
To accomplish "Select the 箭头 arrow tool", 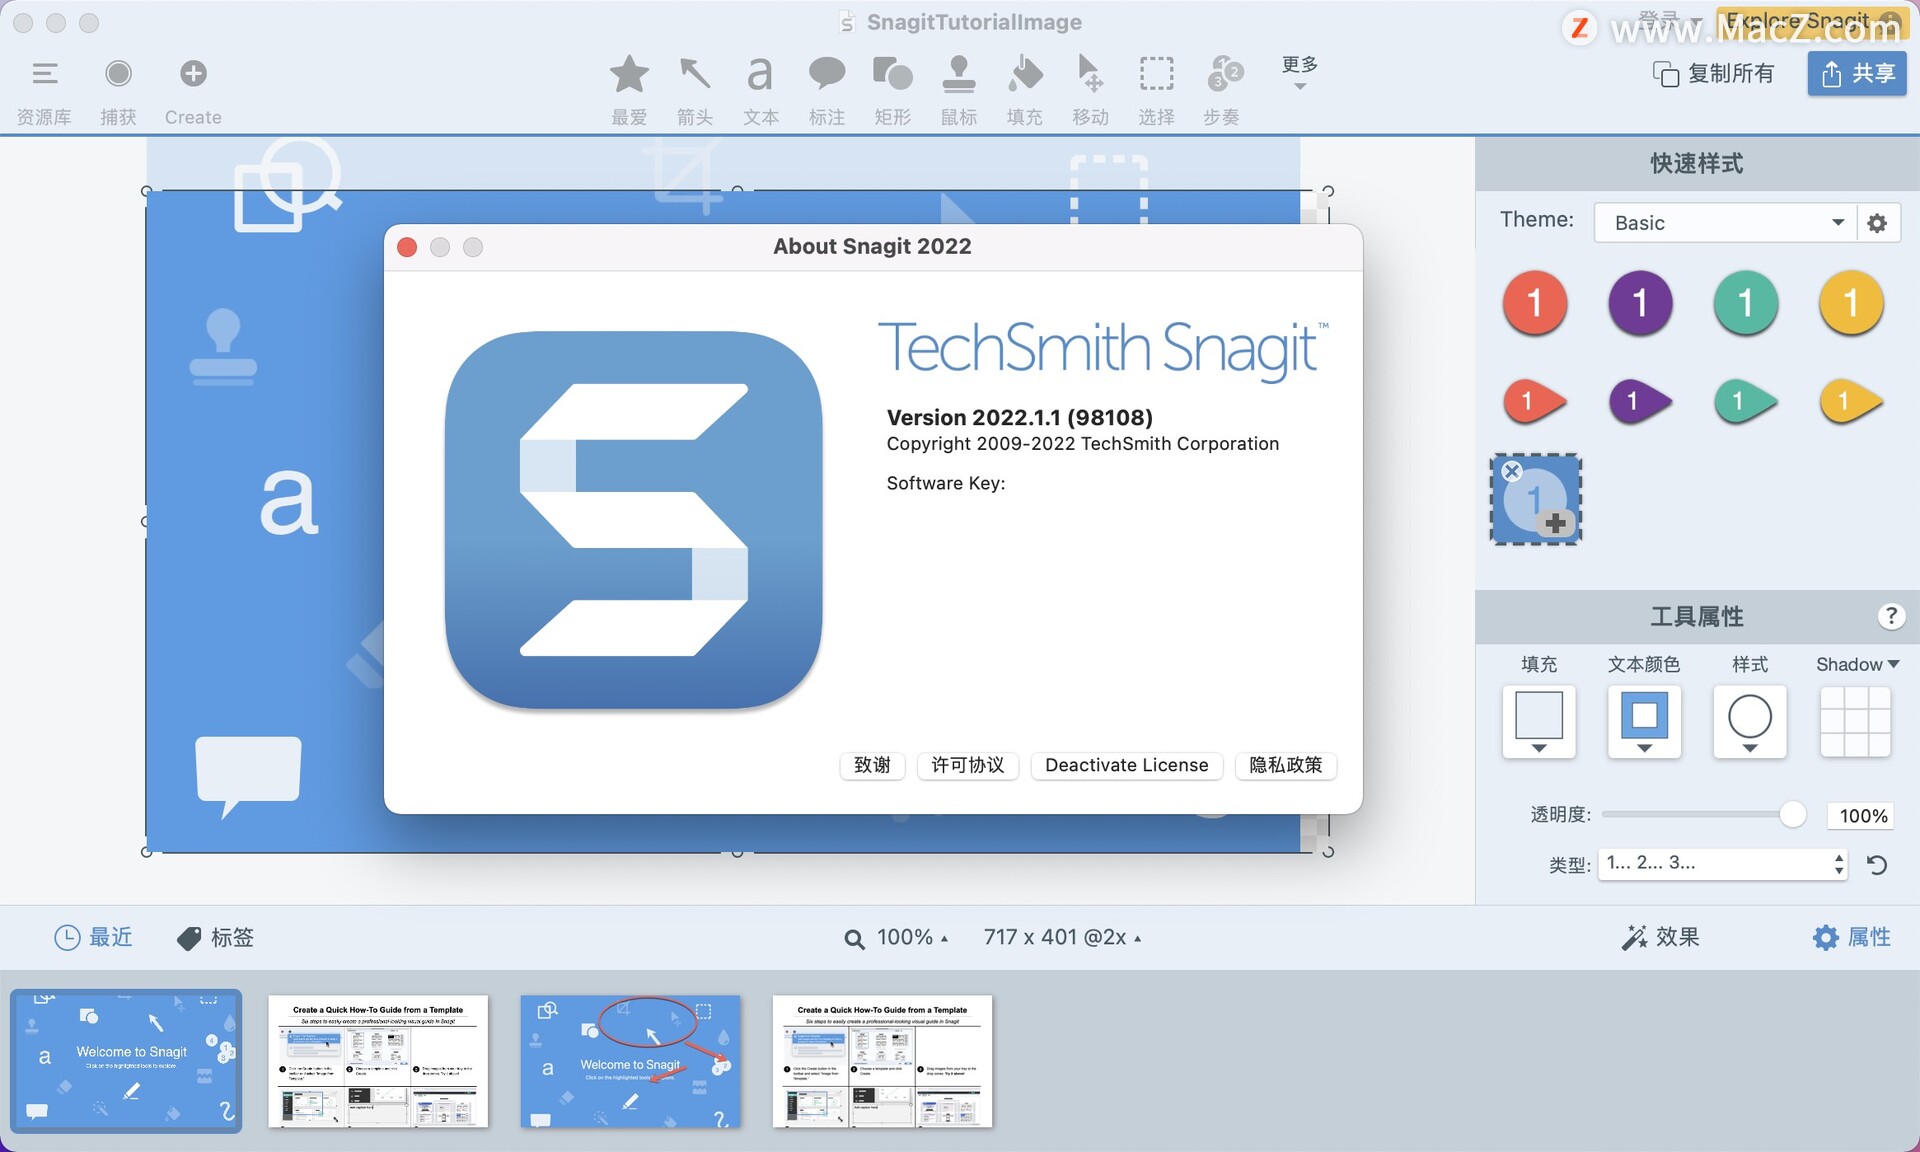I will (695, 90).
